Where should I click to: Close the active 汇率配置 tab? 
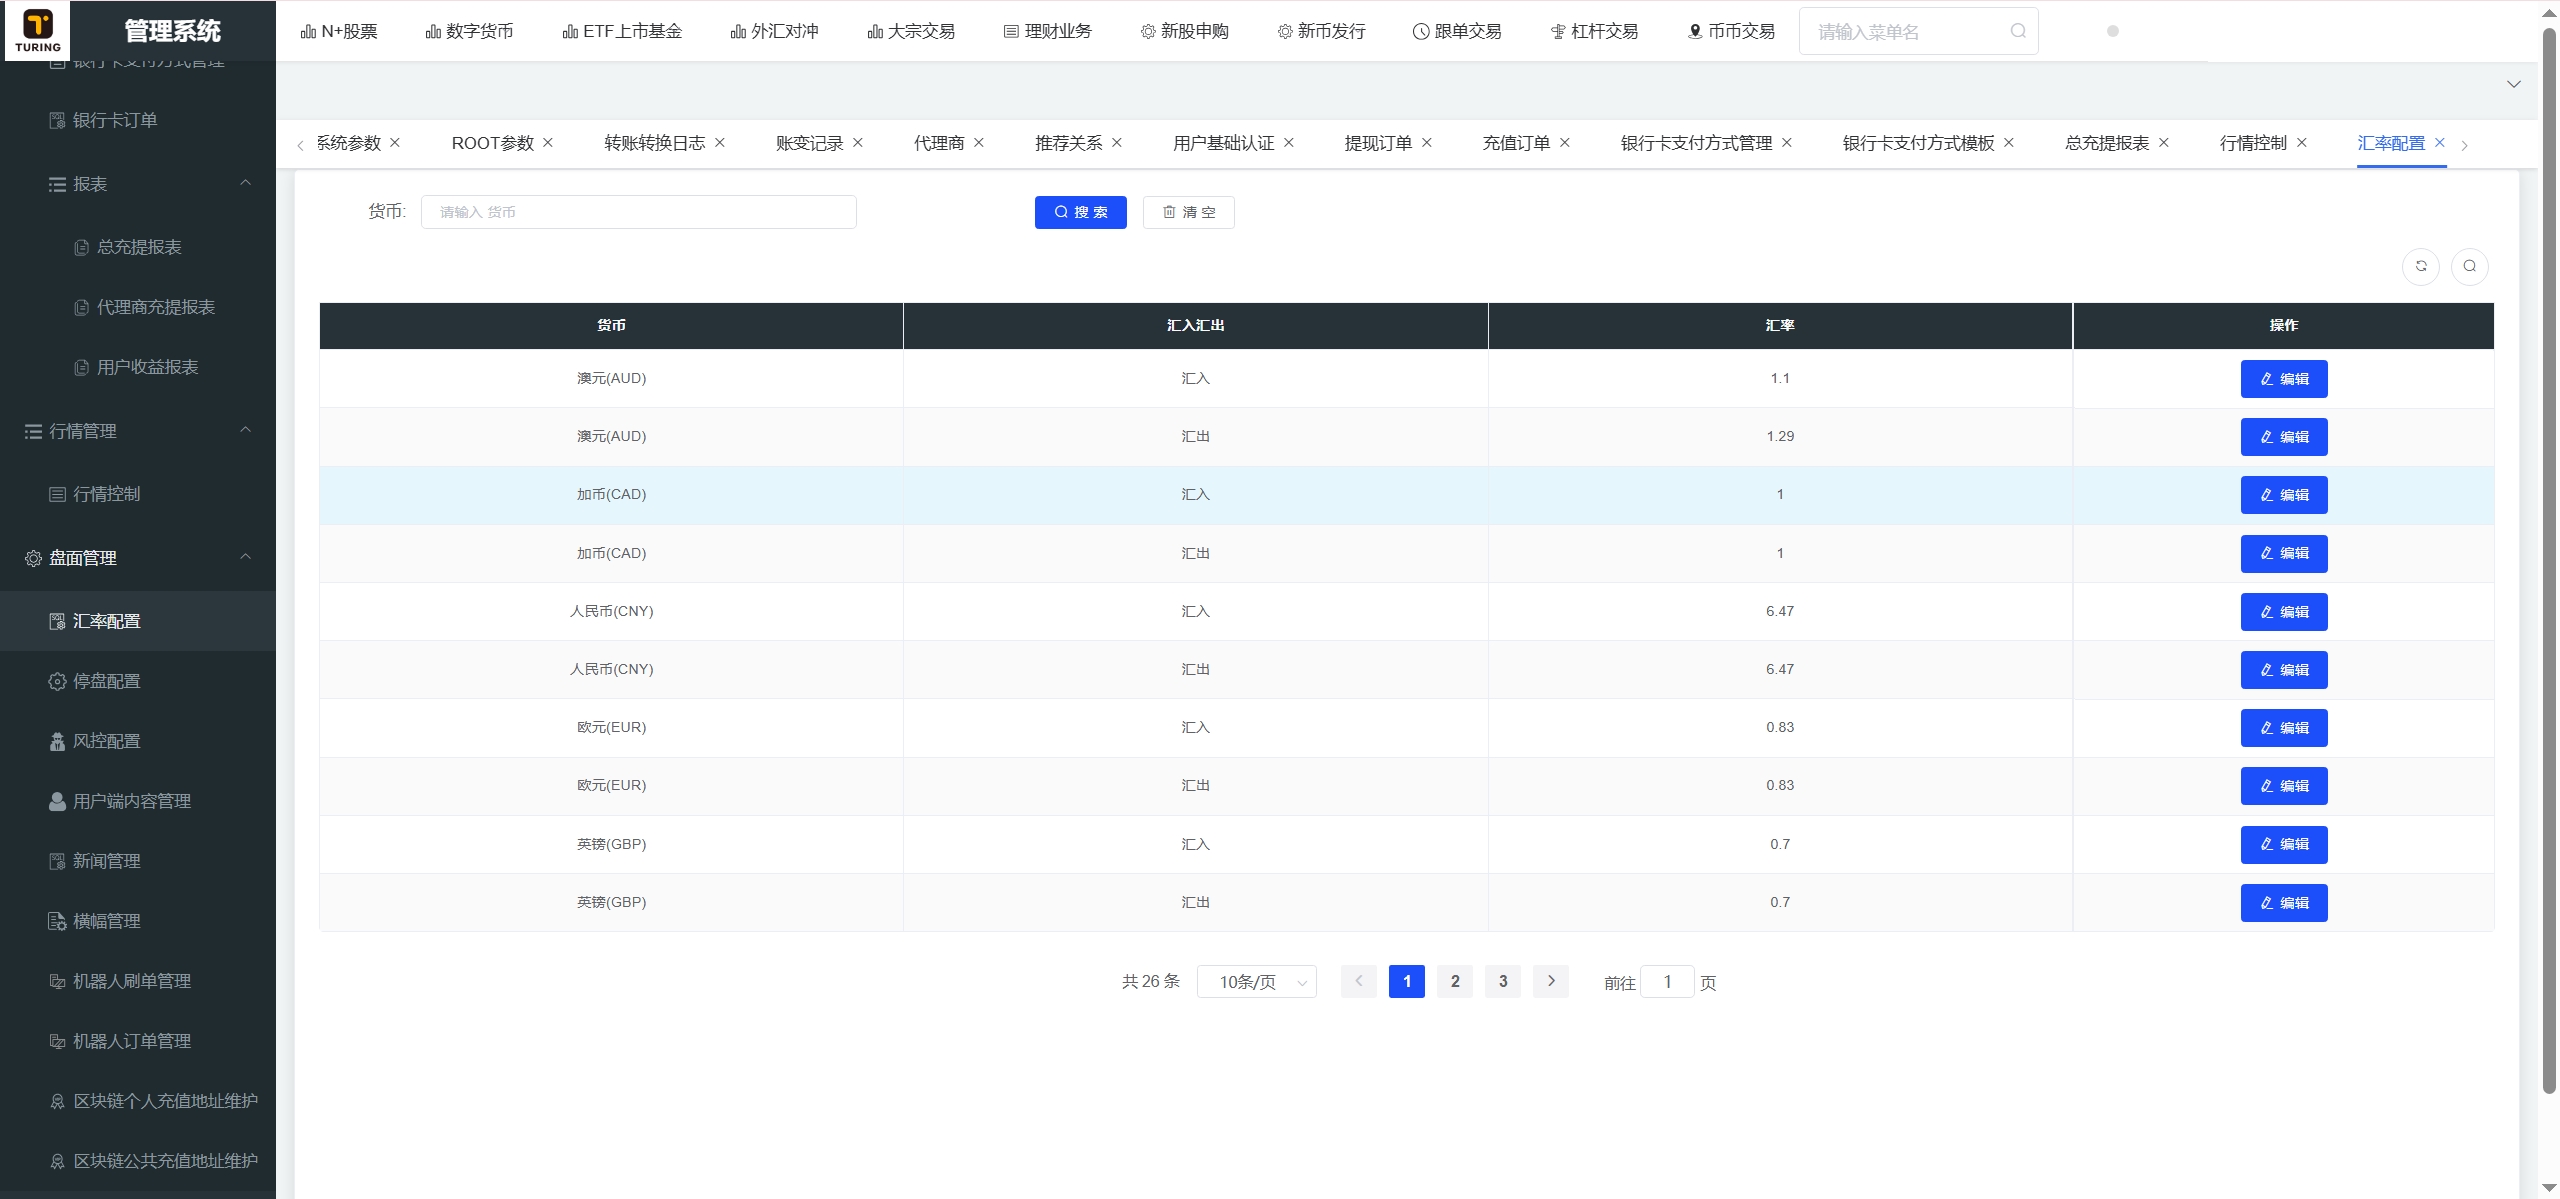pyautogui.click(x=2440, y=143)
